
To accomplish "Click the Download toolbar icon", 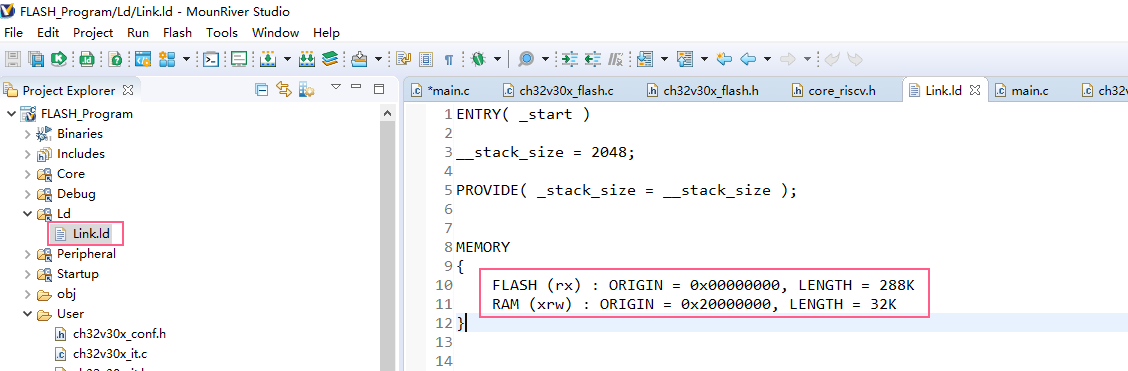I will 268,59.
